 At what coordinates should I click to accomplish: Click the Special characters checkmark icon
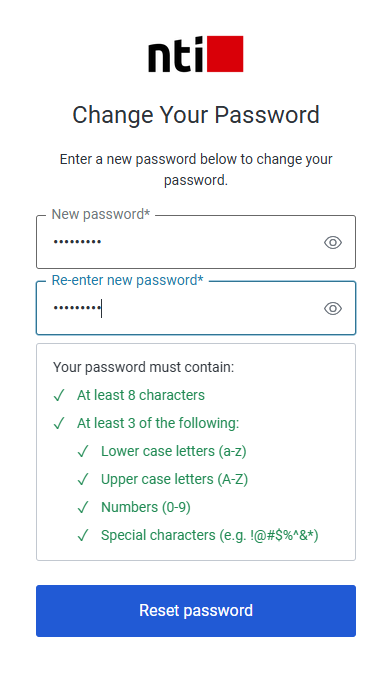pos(83,535)
